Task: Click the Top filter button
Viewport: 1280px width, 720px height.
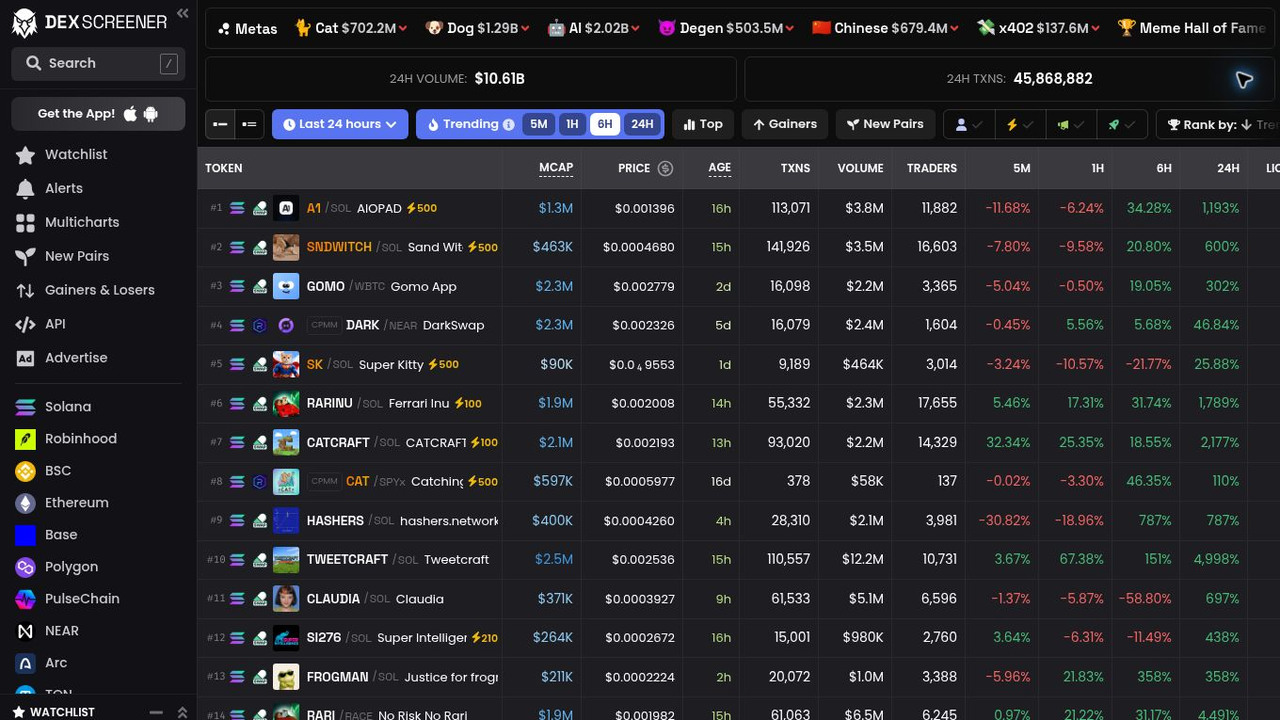Action: (x=703, y=124)
